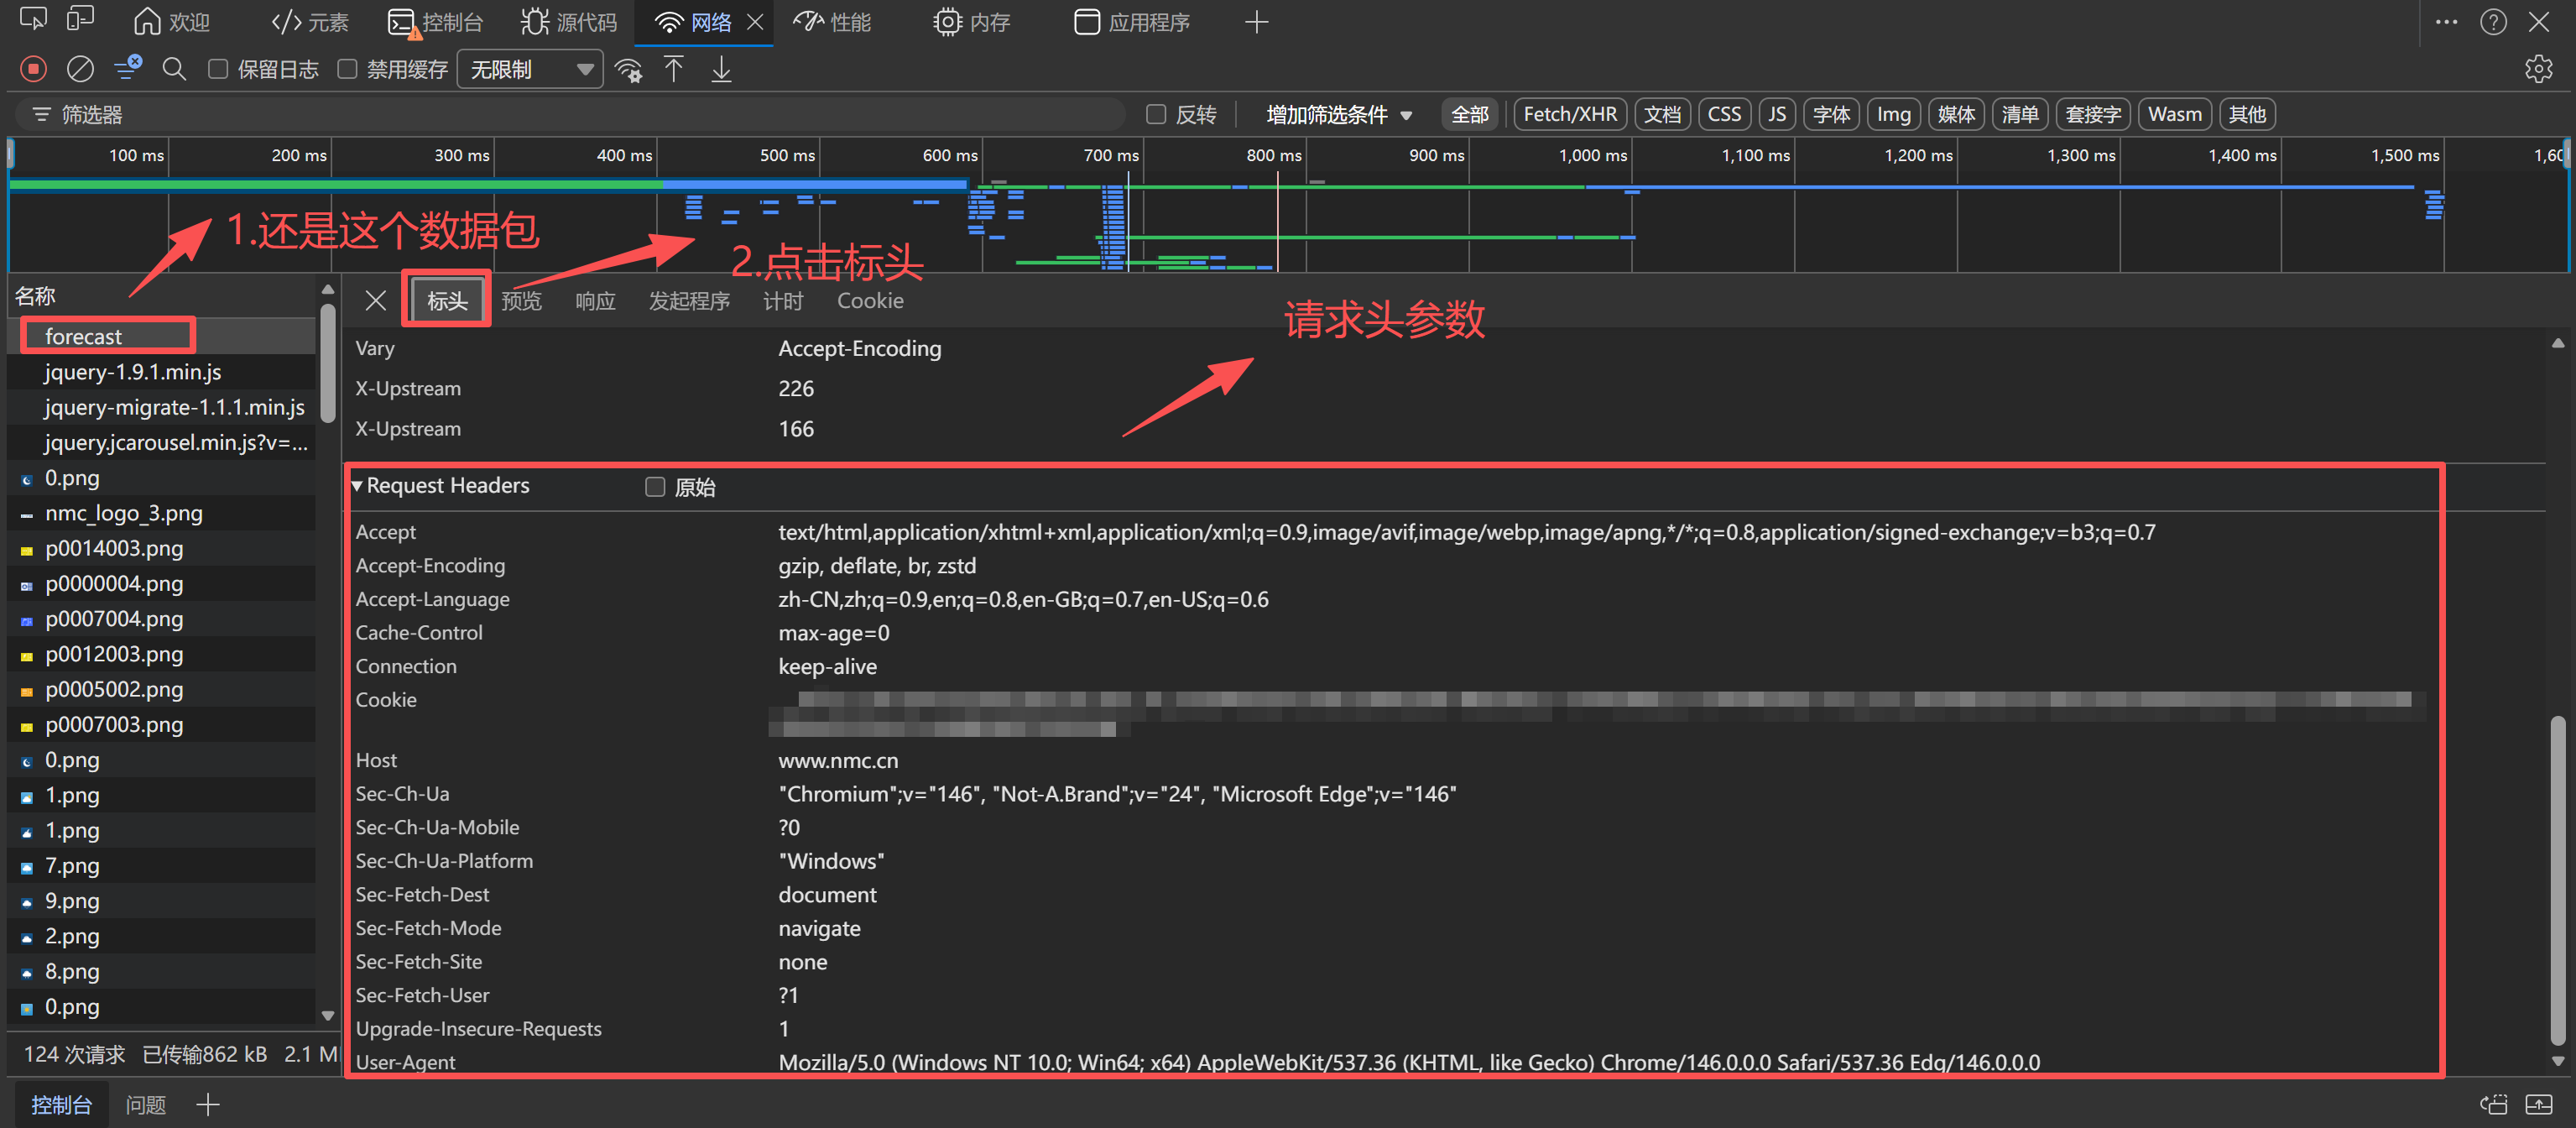Switch to the 响应 tab
Image resolution: width=2576 pixels, height=1128 pixels.
click(x=595, y=301)
